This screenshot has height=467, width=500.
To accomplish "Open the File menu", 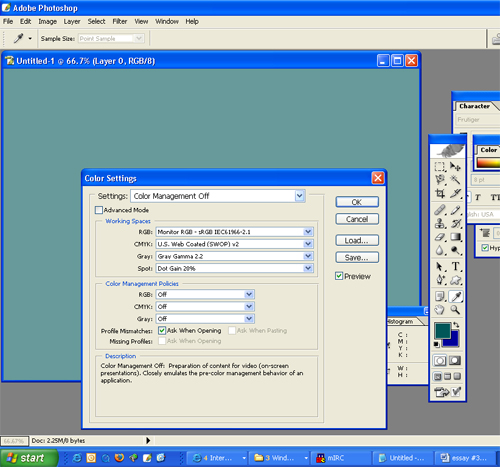I will coord(8,21).
